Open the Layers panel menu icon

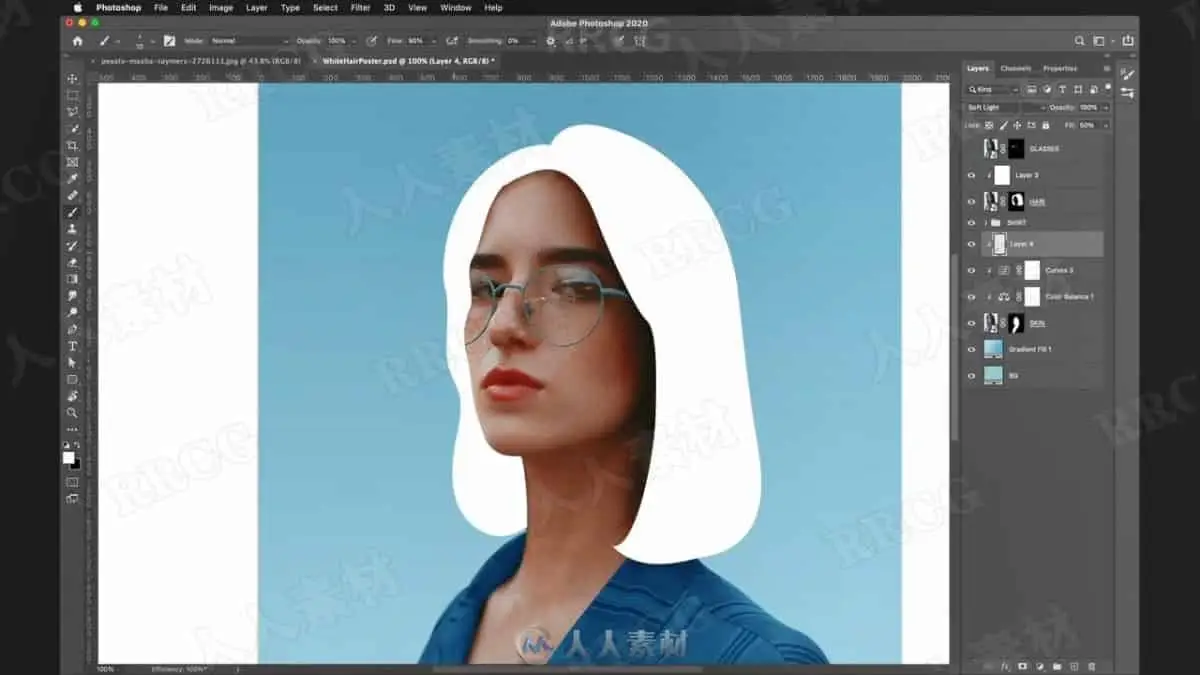[x=1106, y=68]
